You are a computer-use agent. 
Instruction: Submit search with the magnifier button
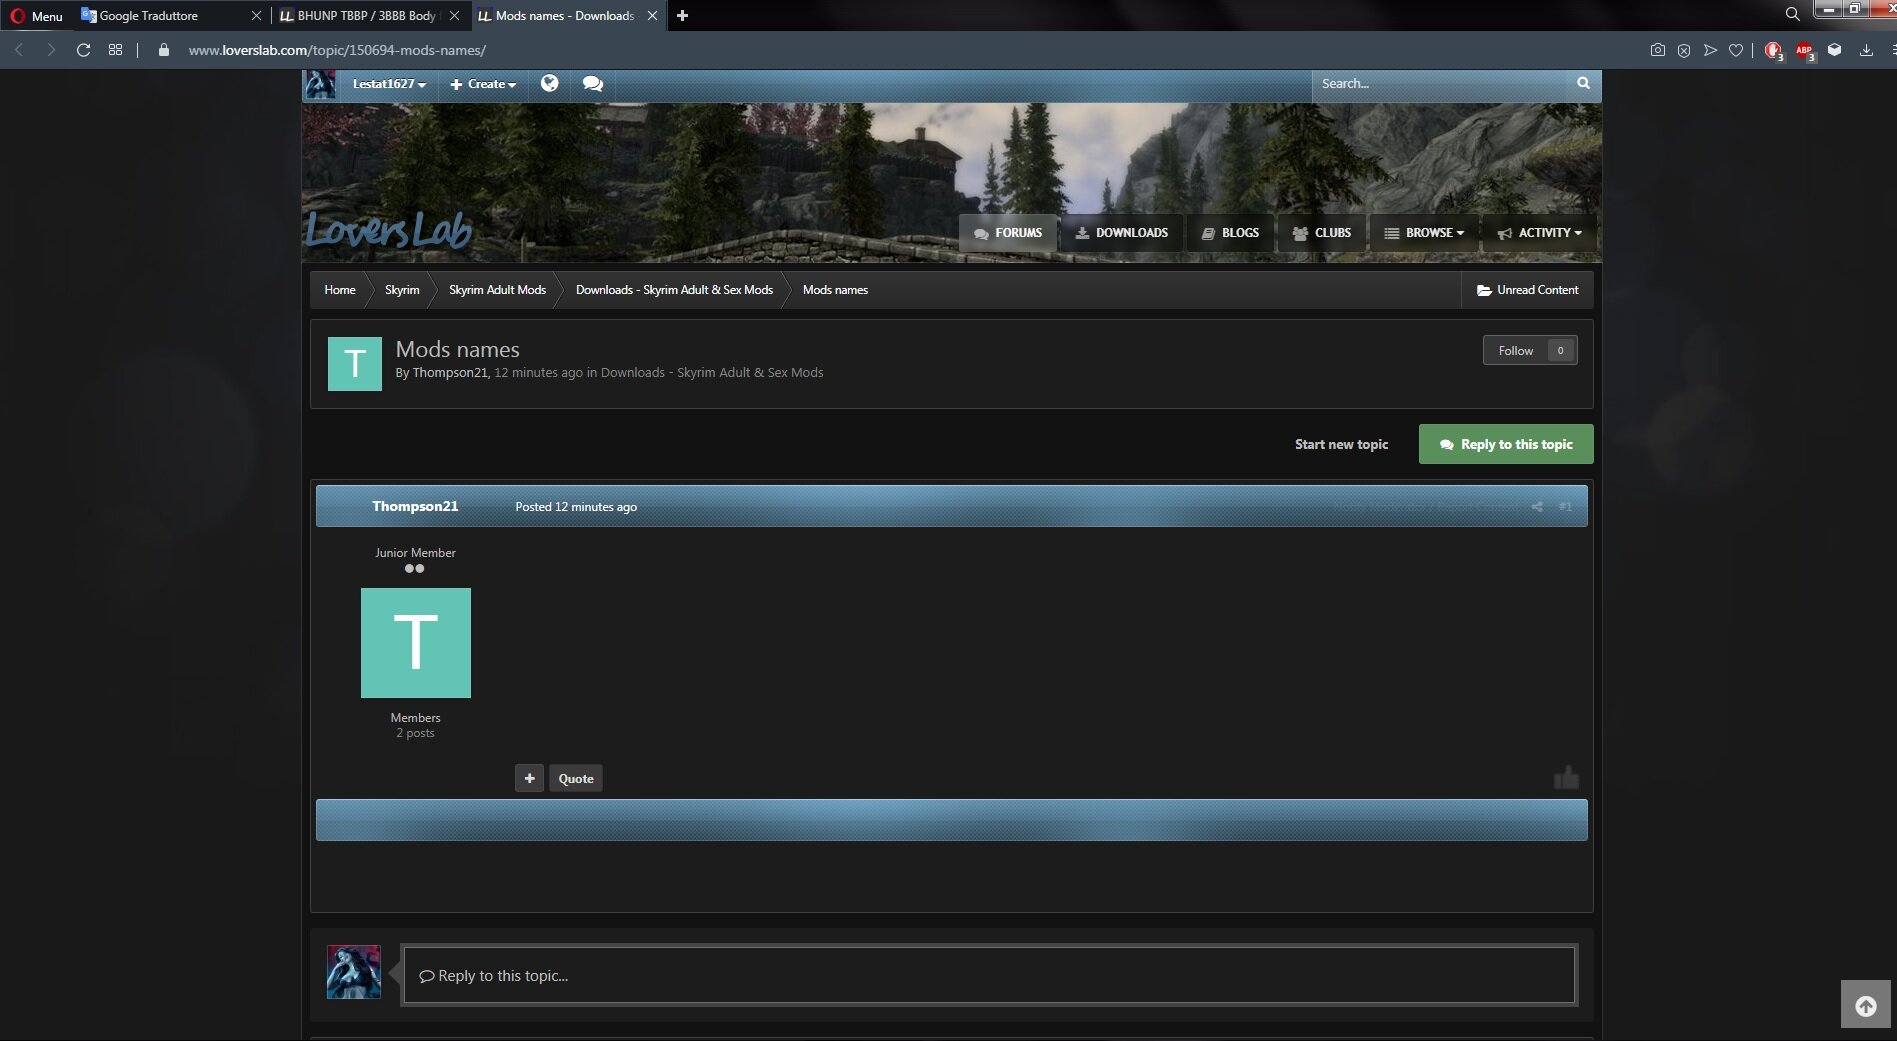coord(1583,84)
